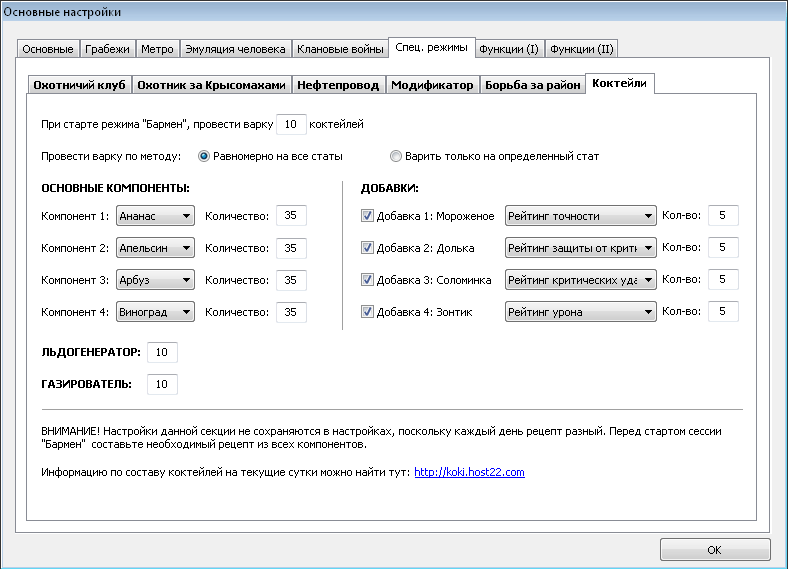Open the koki.host22.com link
The image size is (788, 569).
[x=469, y=472]
